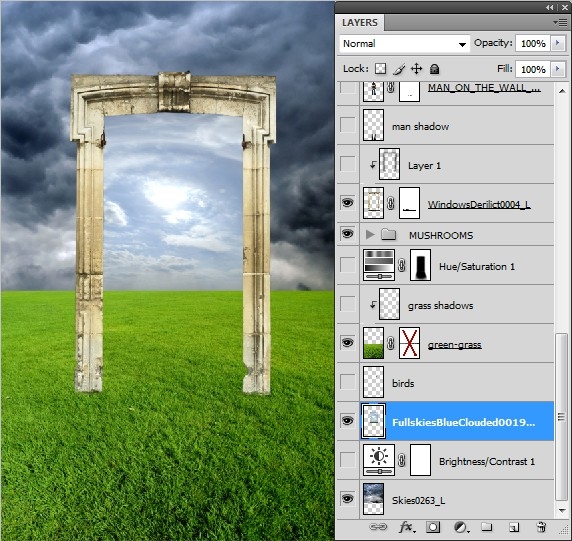Click chain link on Brightness/Contrast 1 layer
The image size is (572, 541).
coord(402,460)
